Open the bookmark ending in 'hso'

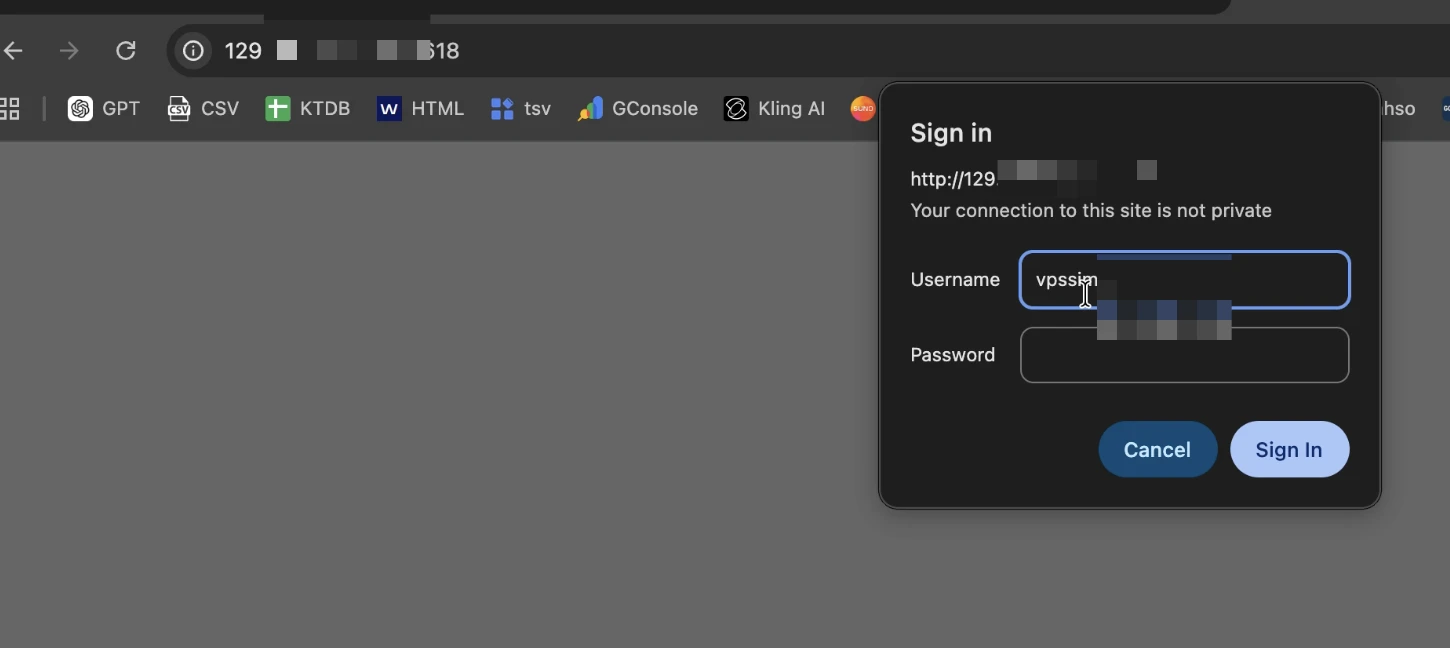click(x=1398, y=109)
